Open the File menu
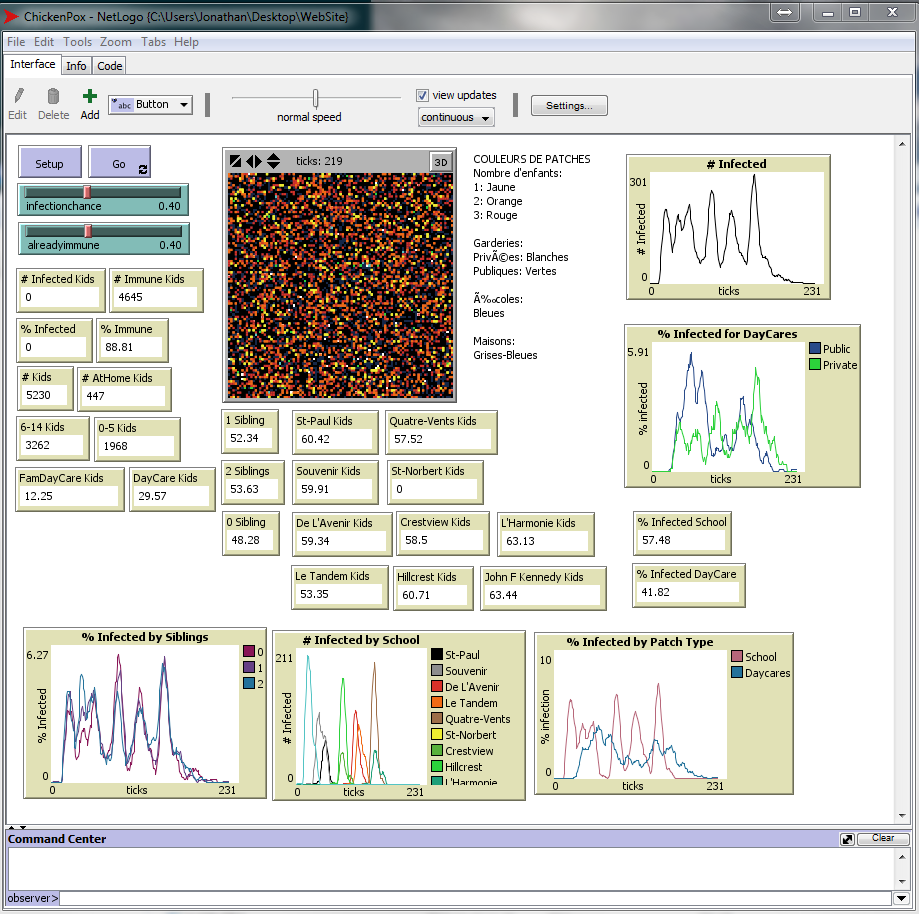919x914 pixels. (x=16, y=42)
